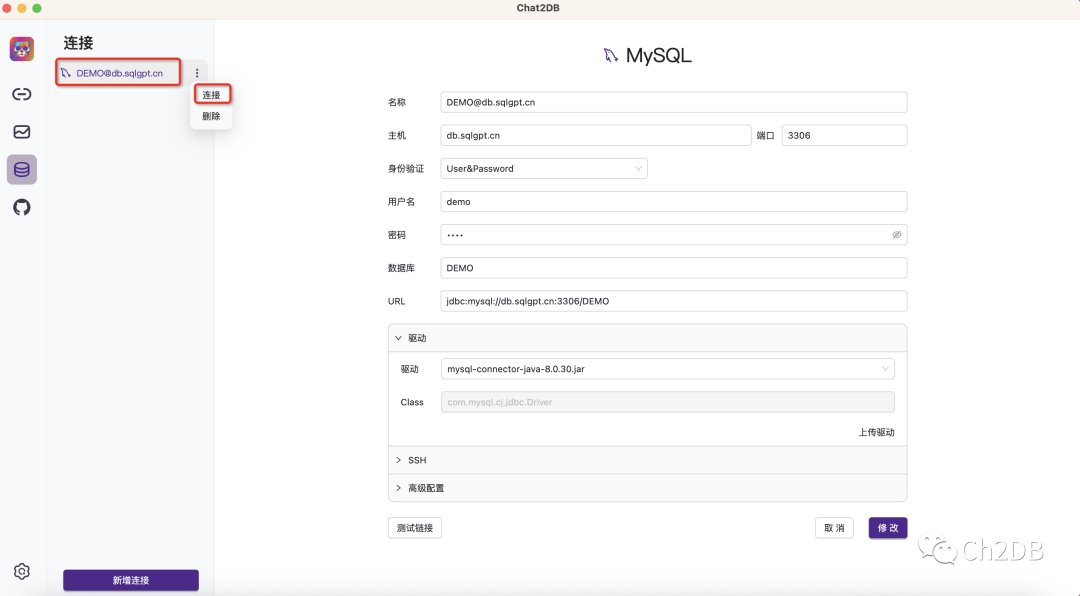Click the 上传驱动 link
1080x596 pixels.
(876, 433)
